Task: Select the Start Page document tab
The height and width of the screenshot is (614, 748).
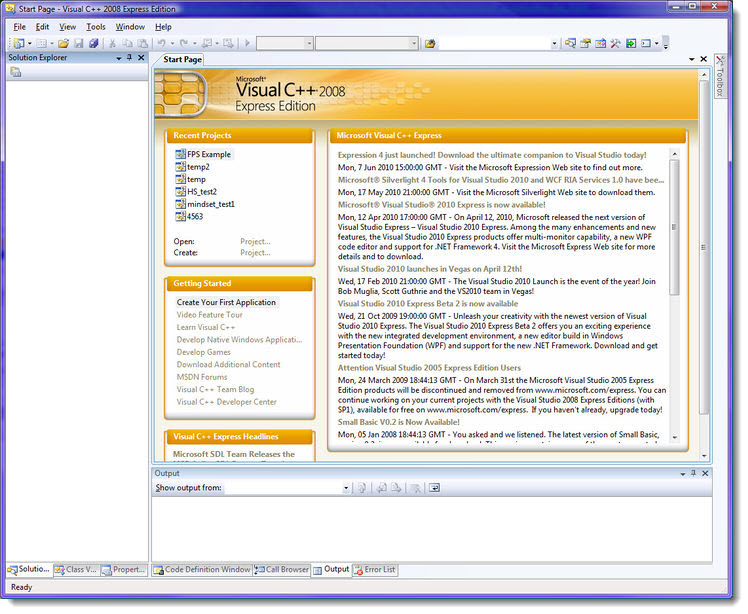Action: (182, 59)
